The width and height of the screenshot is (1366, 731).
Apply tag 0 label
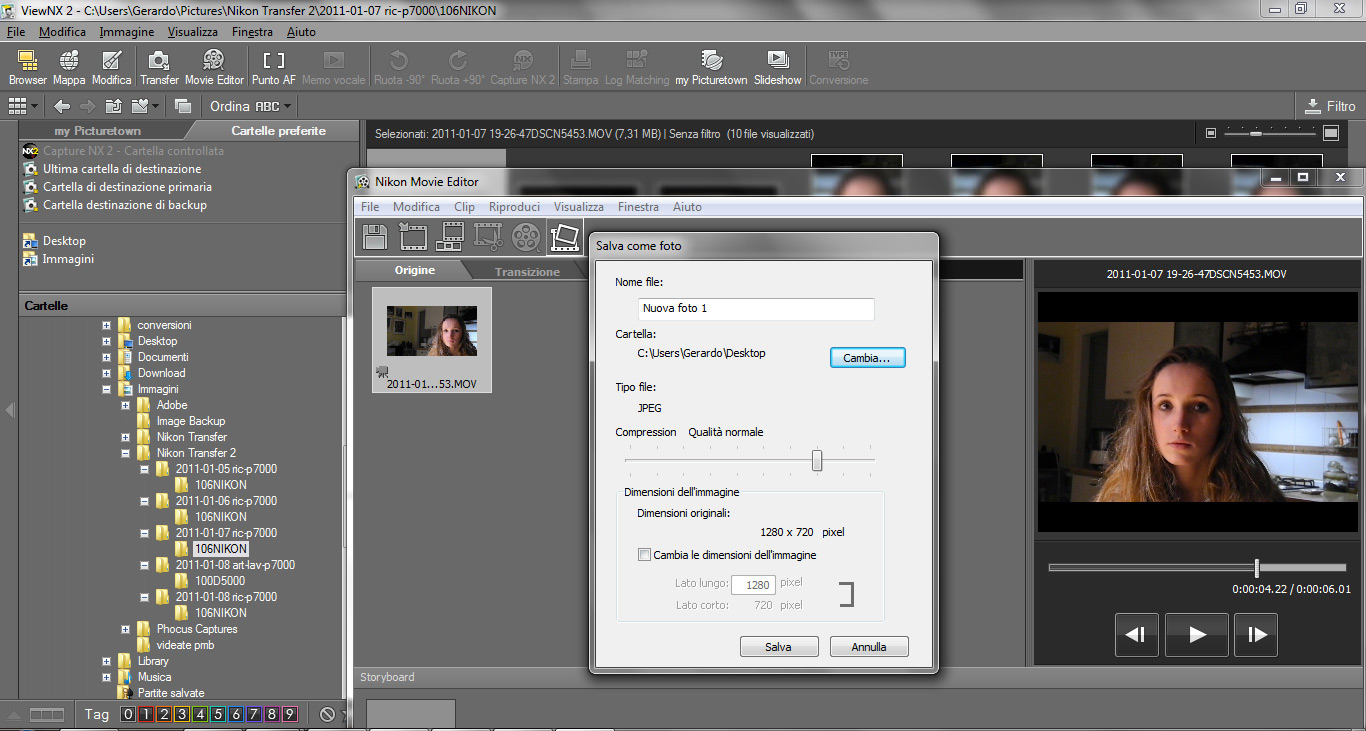coord(127,714)
